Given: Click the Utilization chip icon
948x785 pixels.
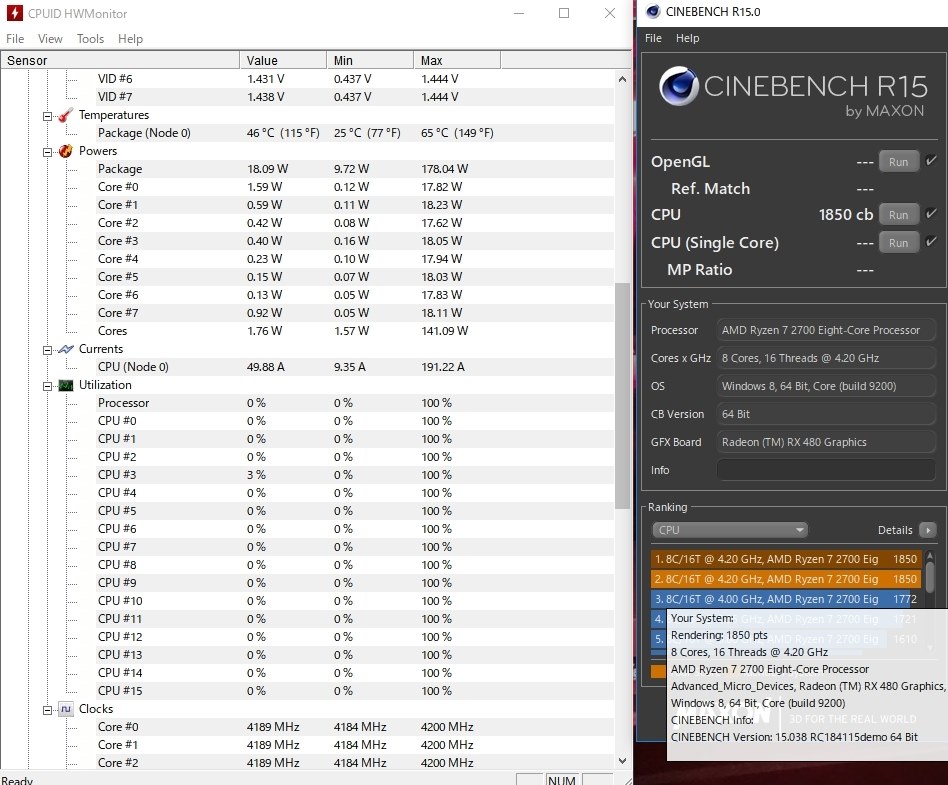Looking at the screenshot, I should 65,385.
